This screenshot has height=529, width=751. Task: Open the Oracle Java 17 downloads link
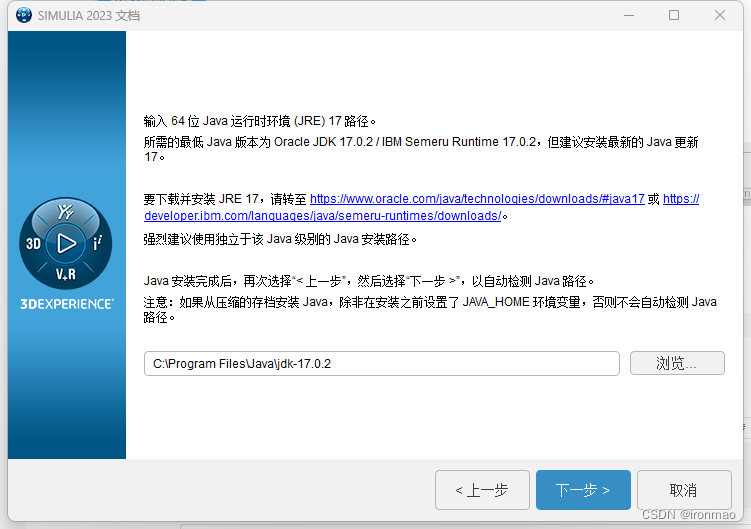pos(477,199)
